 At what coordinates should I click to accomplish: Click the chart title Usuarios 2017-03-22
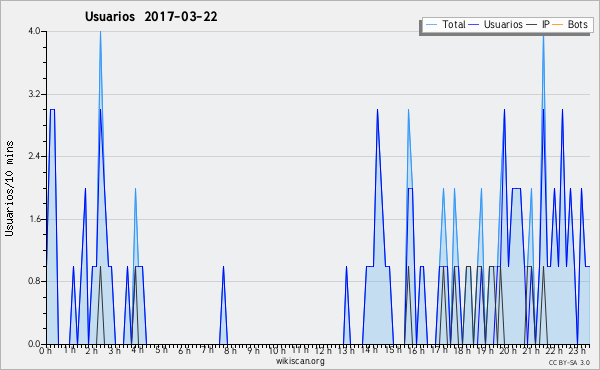(151, 17)
